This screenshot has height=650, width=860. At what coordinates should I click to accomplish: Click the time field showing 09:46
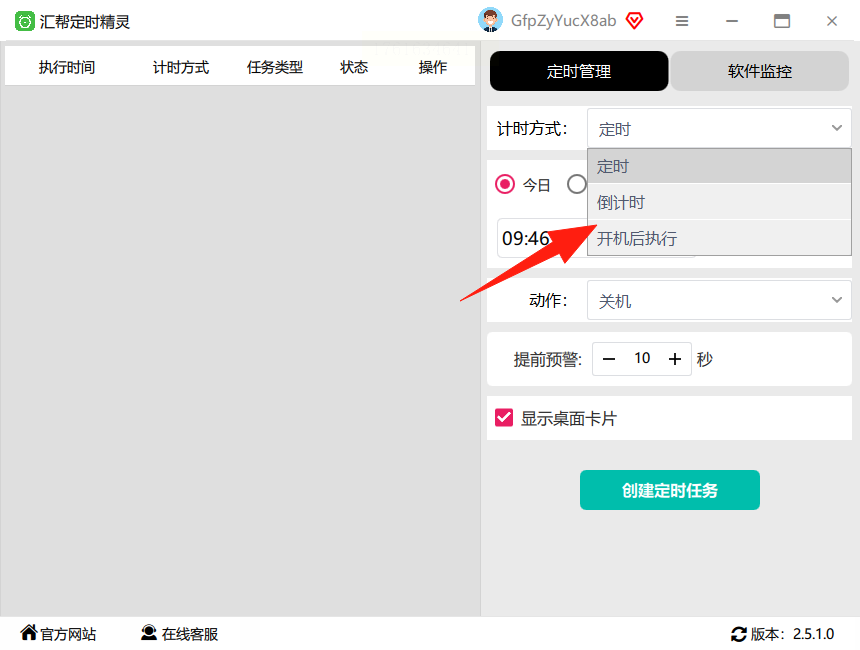(x=542, y=238)
